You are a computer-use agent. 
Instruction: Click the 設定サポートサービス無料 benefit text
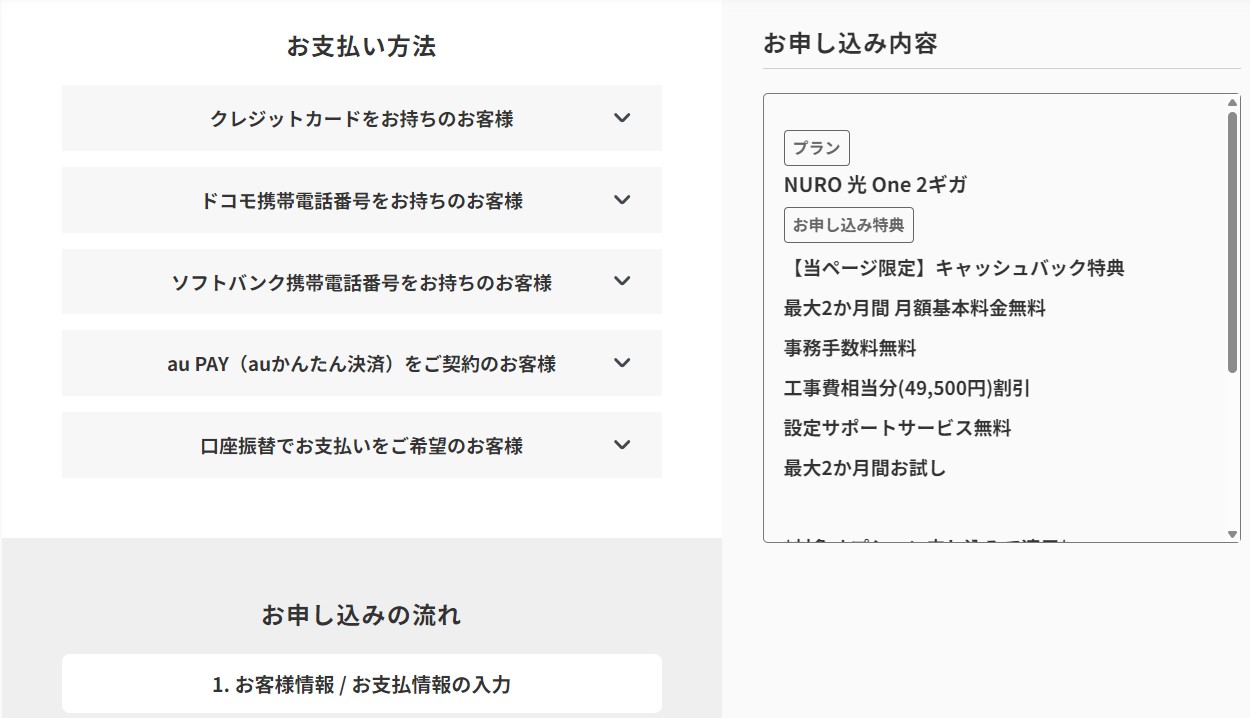tap(897, 428)
